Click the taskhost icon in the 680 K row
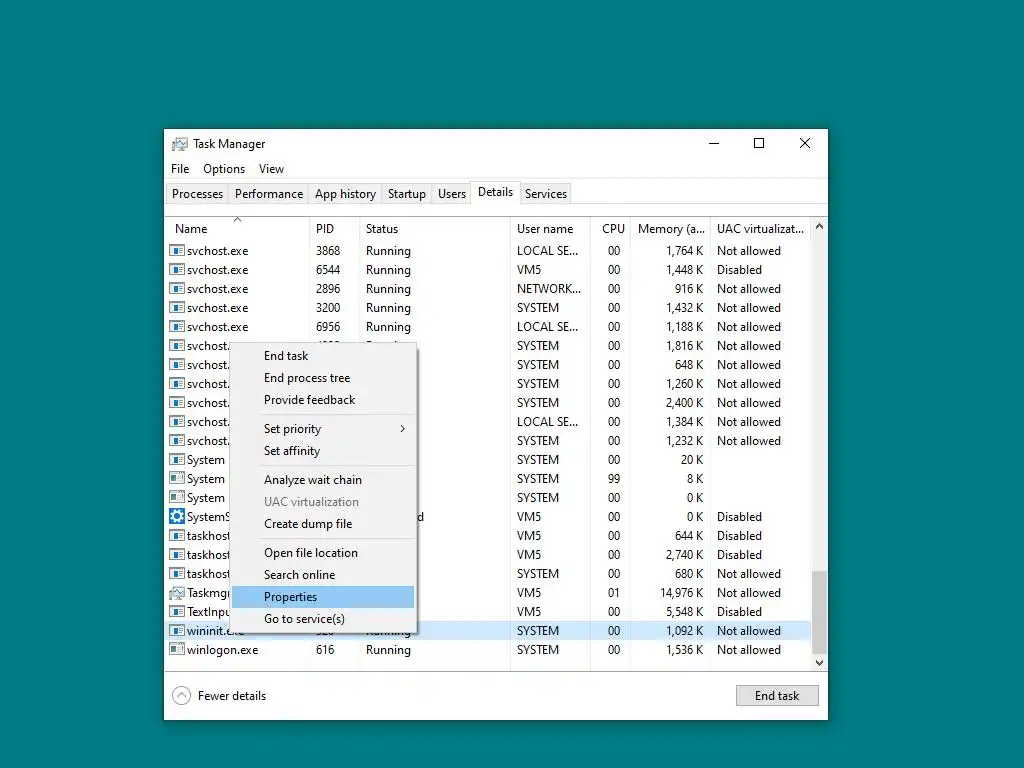 pyautogui.click(x=176, y=573)
